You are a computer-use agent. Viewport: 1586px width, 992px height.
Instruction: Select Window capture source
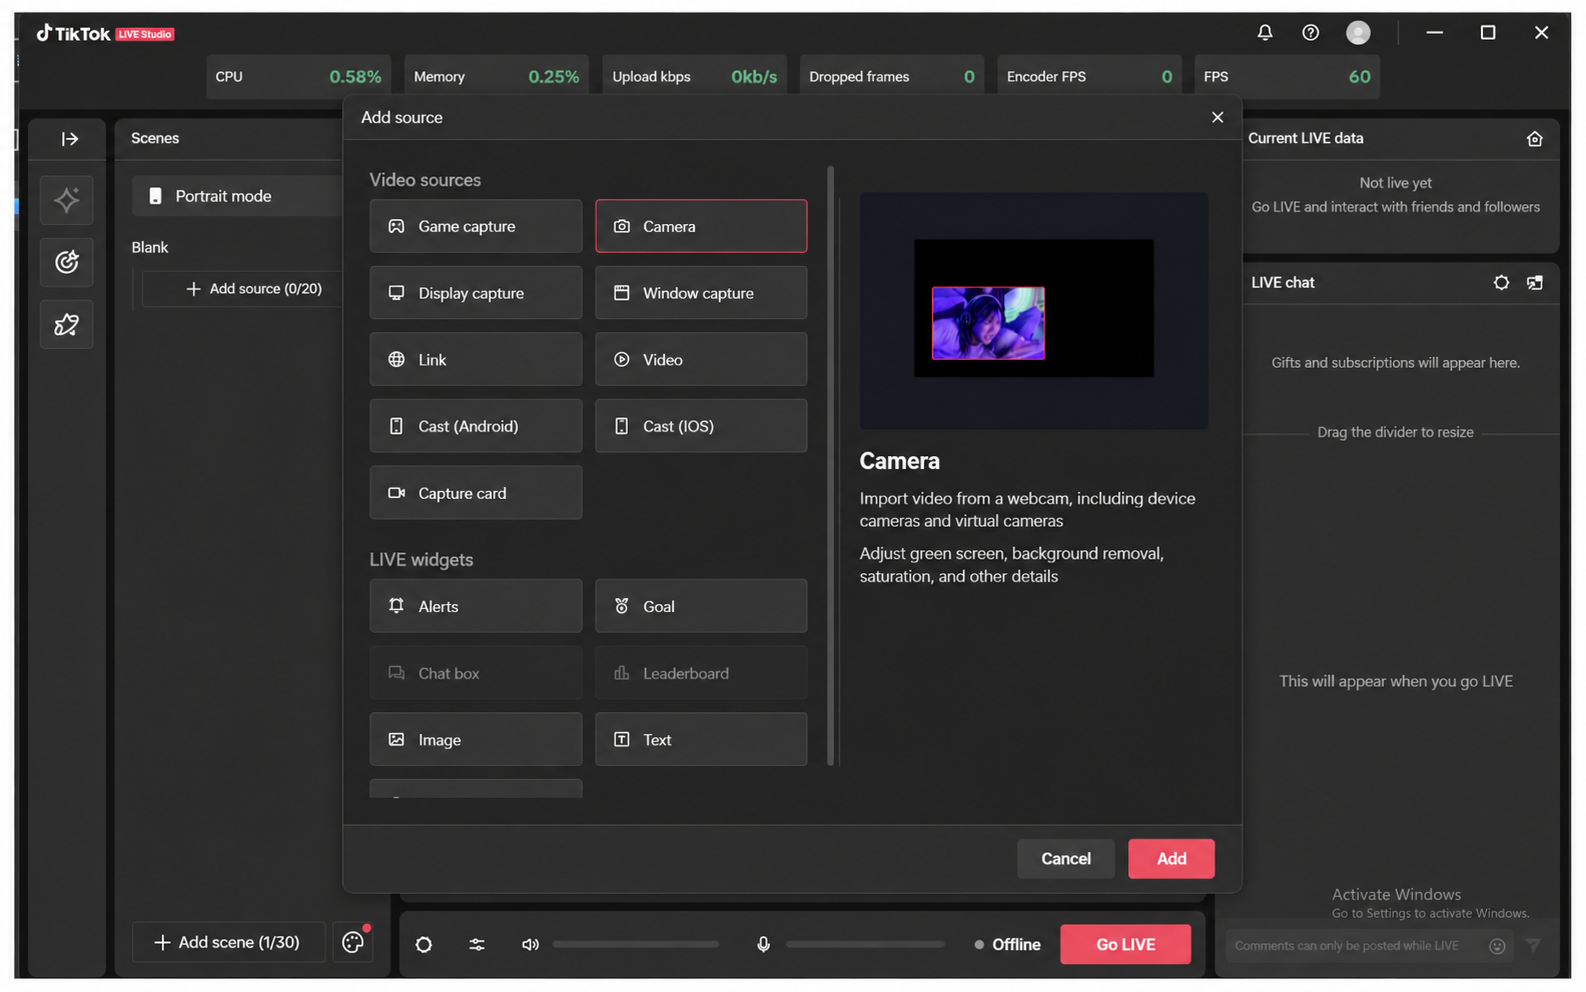pos(701,293)
